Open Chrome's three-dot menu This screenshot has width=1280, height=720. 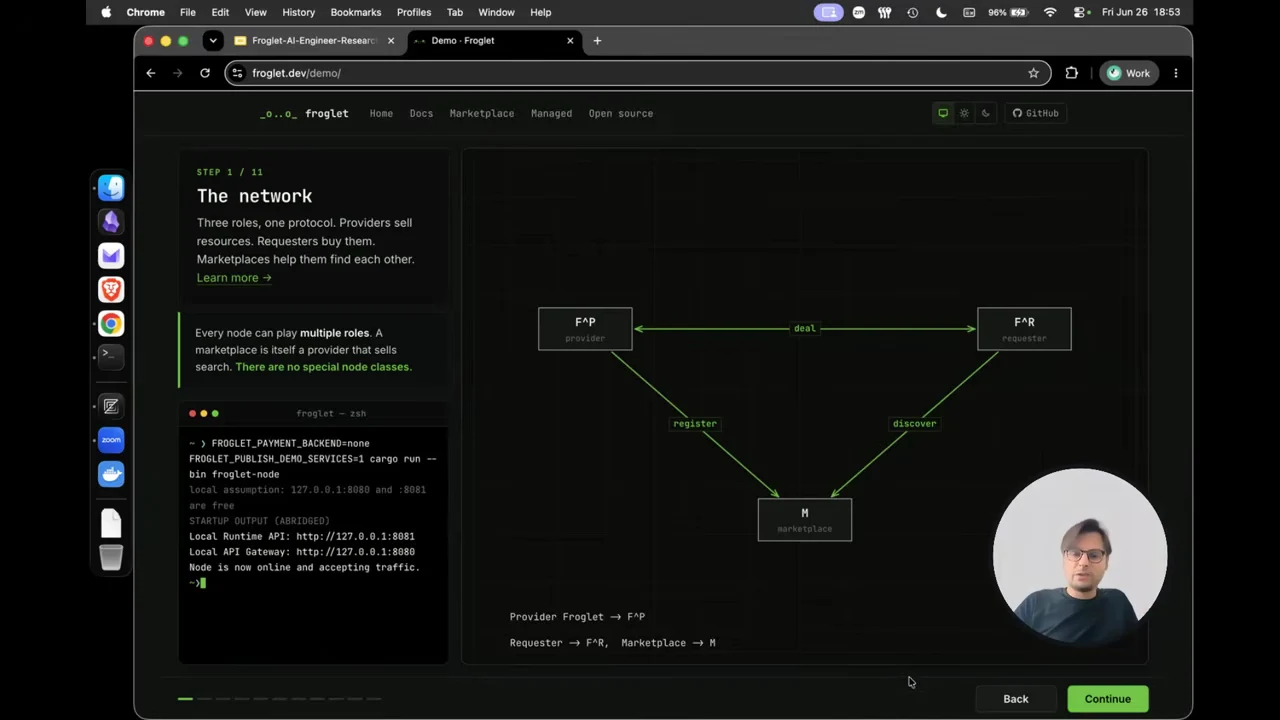[x=1176, y=73]
